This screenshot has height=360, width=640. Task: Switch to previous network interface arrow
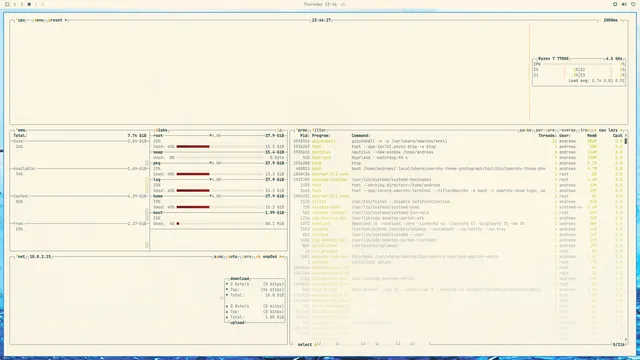258,257
